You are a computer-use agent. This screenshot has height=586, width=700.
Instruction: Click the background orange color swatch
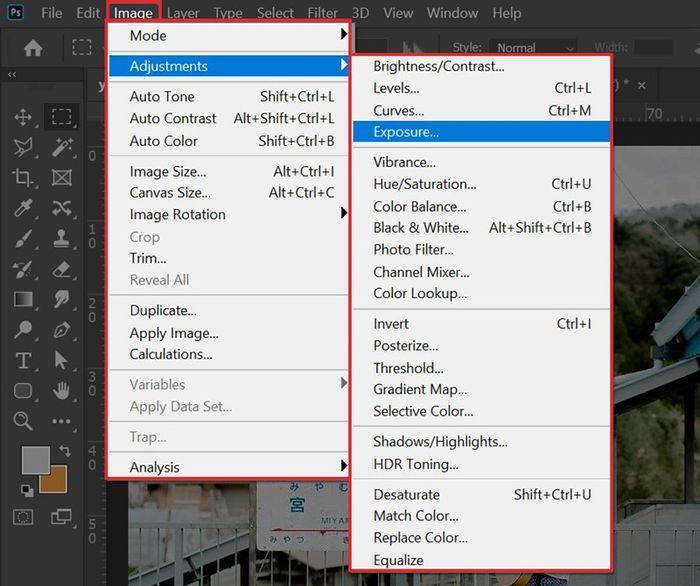point(57,483)
